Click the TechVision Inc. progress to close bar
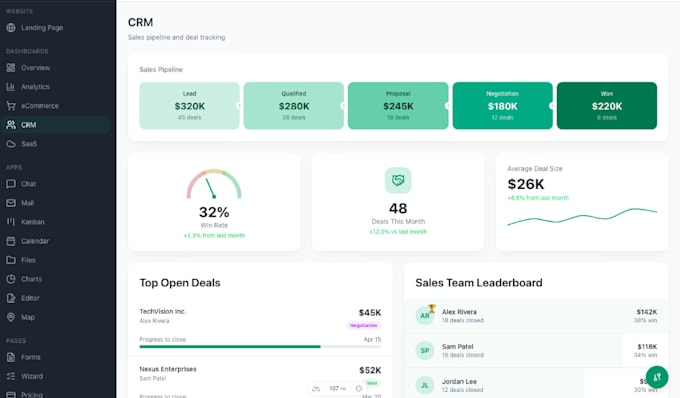Viewport: 680px width, 398px height. [x=260, y=346]
